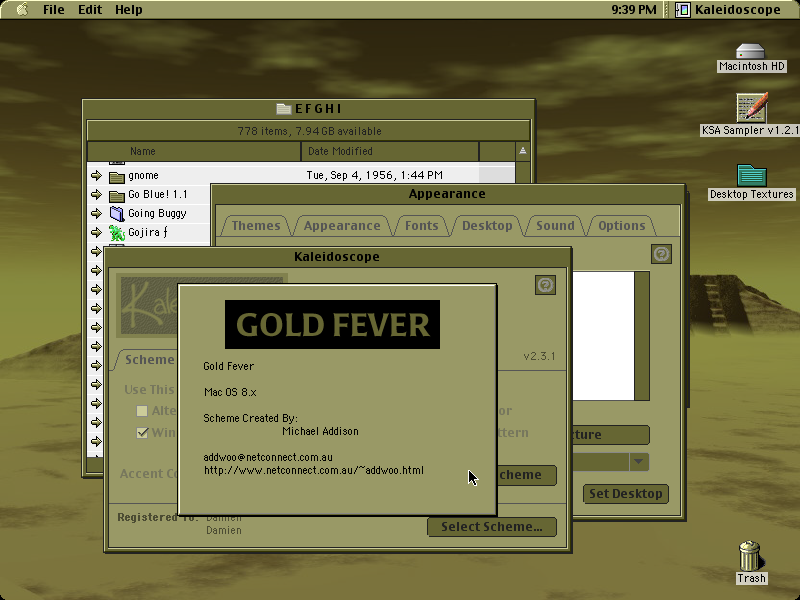Click the 9:39 PM menu bar clock
800x600 pixels.
point(634,10)
